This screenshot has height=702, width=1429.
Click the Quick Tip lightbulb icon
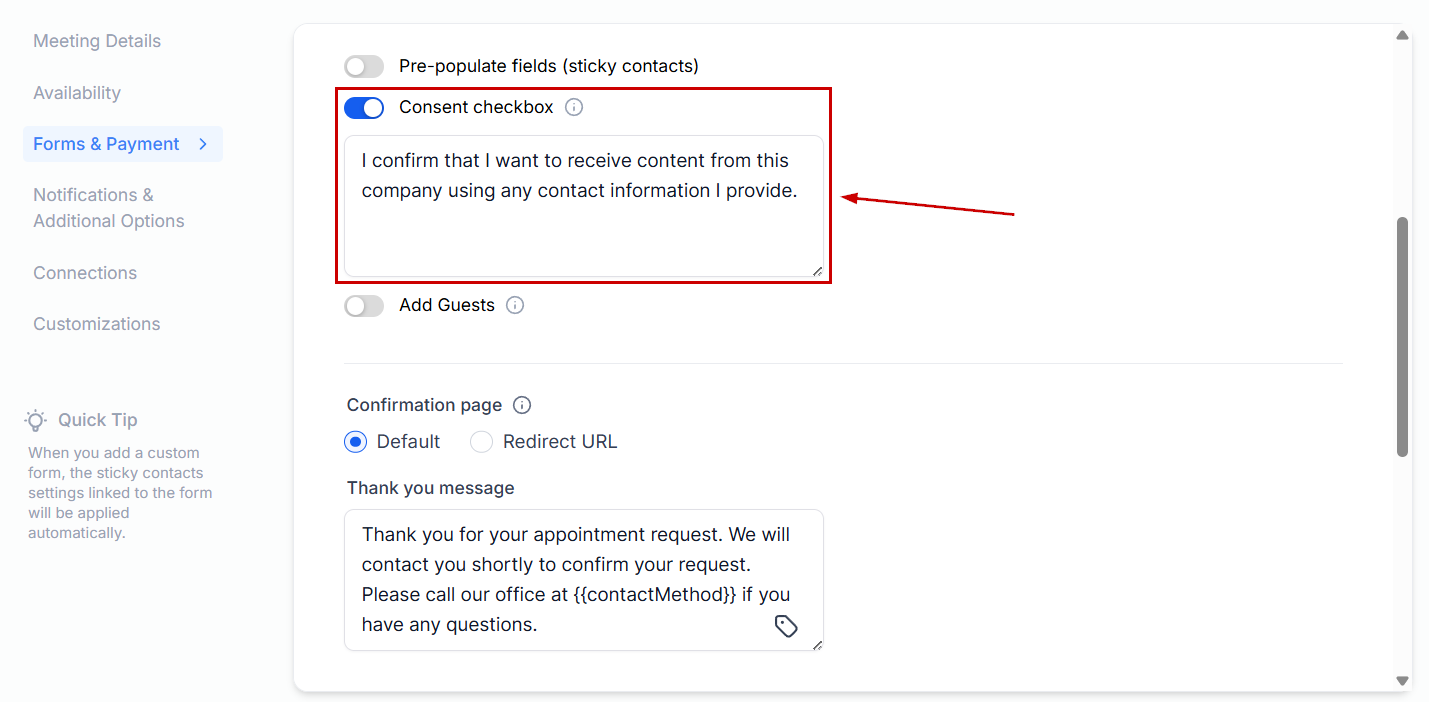click(36, 420)
